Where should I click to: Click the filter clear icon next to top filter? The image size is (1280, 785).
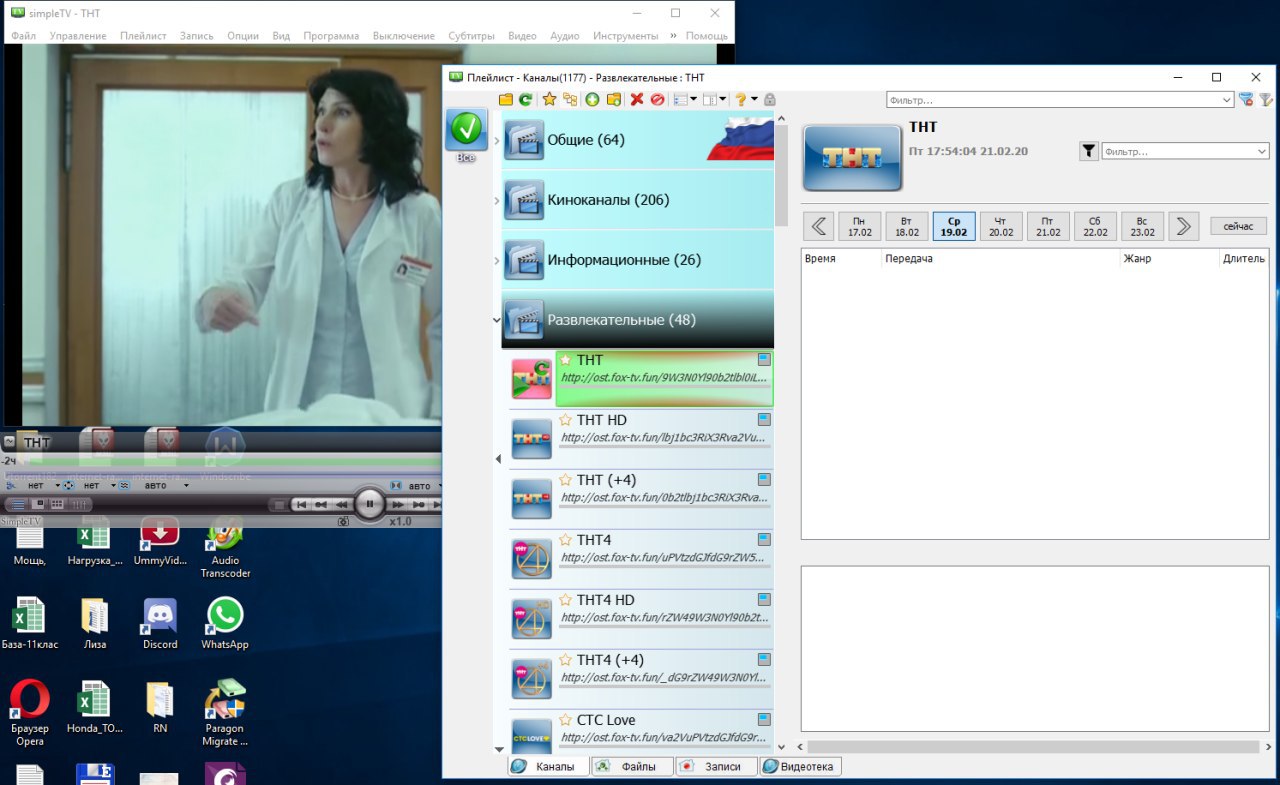pos(1246,100)
